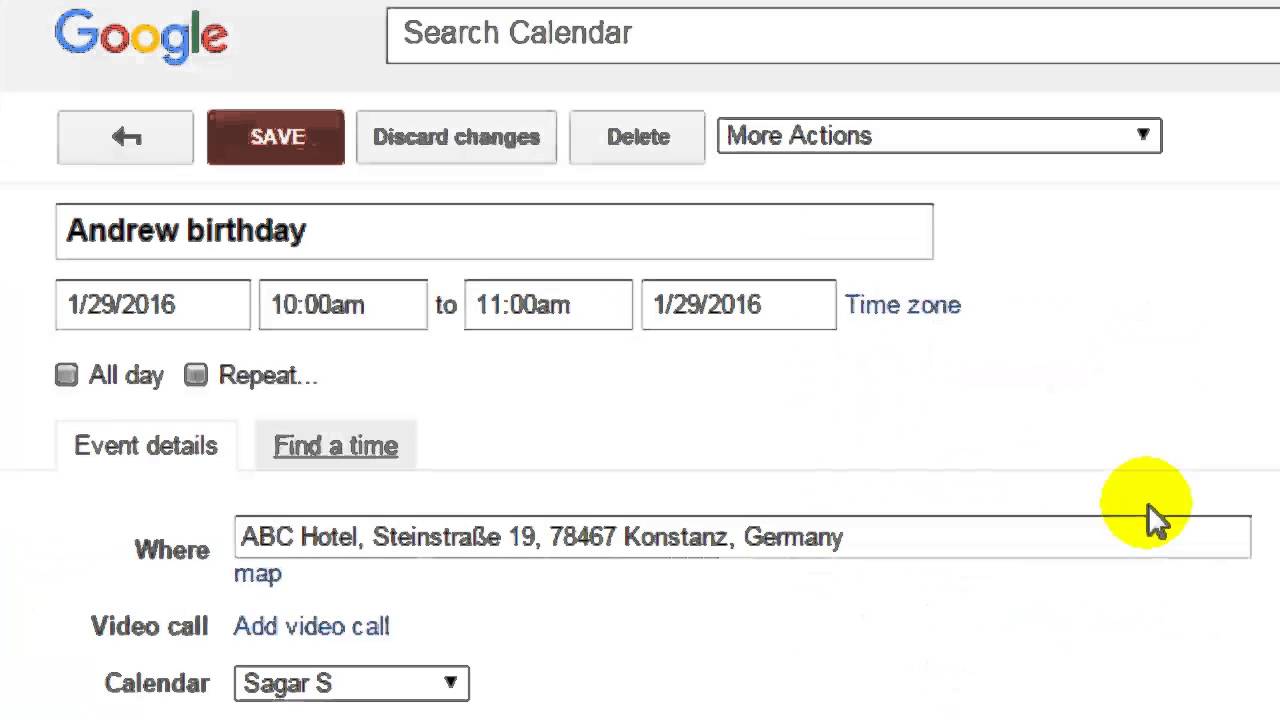The width and height of the screenshot is (1280, 720).
Task: Focus the Search Calendar field
Action: click(x=830, y=34)
